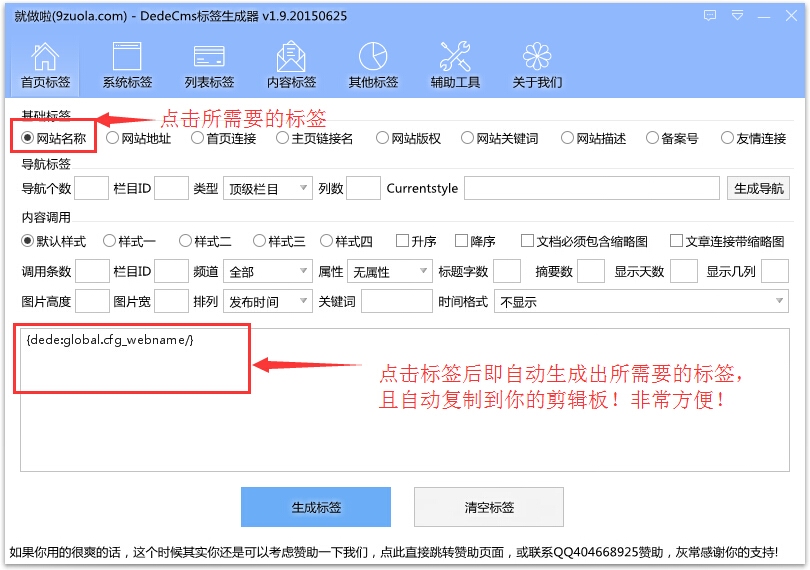Expand the 时间格式 不显示 dropdown

click(x=641, y=301)
